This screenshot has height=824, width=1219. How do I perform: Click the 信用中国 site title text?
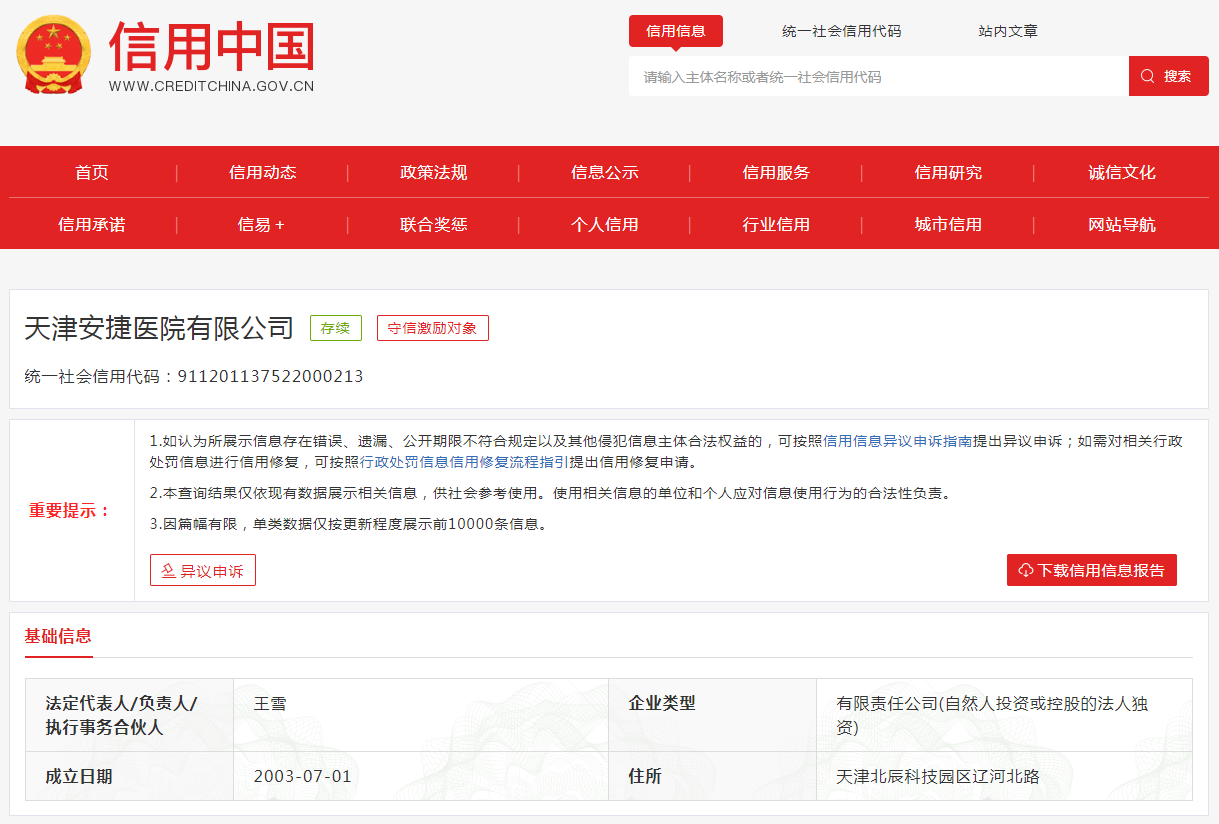(x=211, y=45)
